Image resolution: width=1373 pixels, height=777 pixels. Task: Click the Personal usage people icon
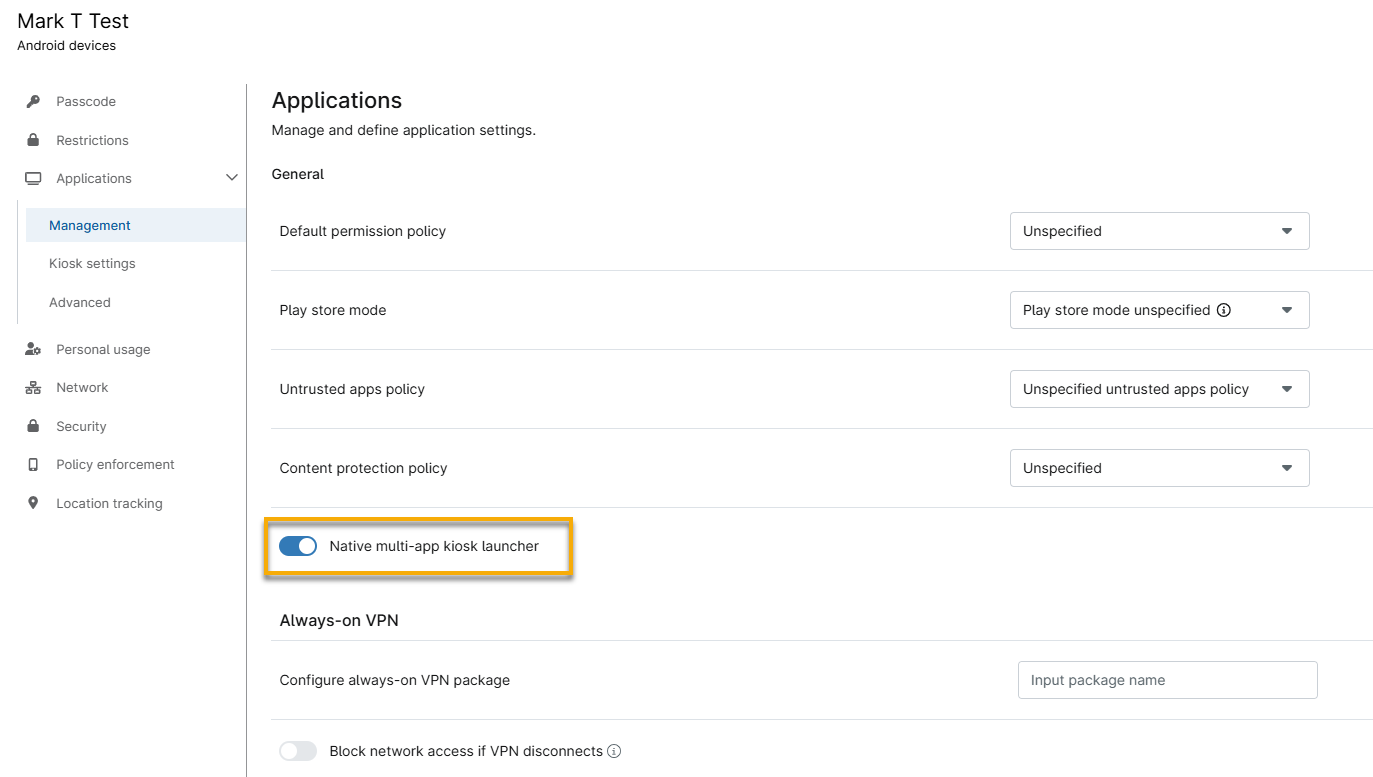[33, 350]
